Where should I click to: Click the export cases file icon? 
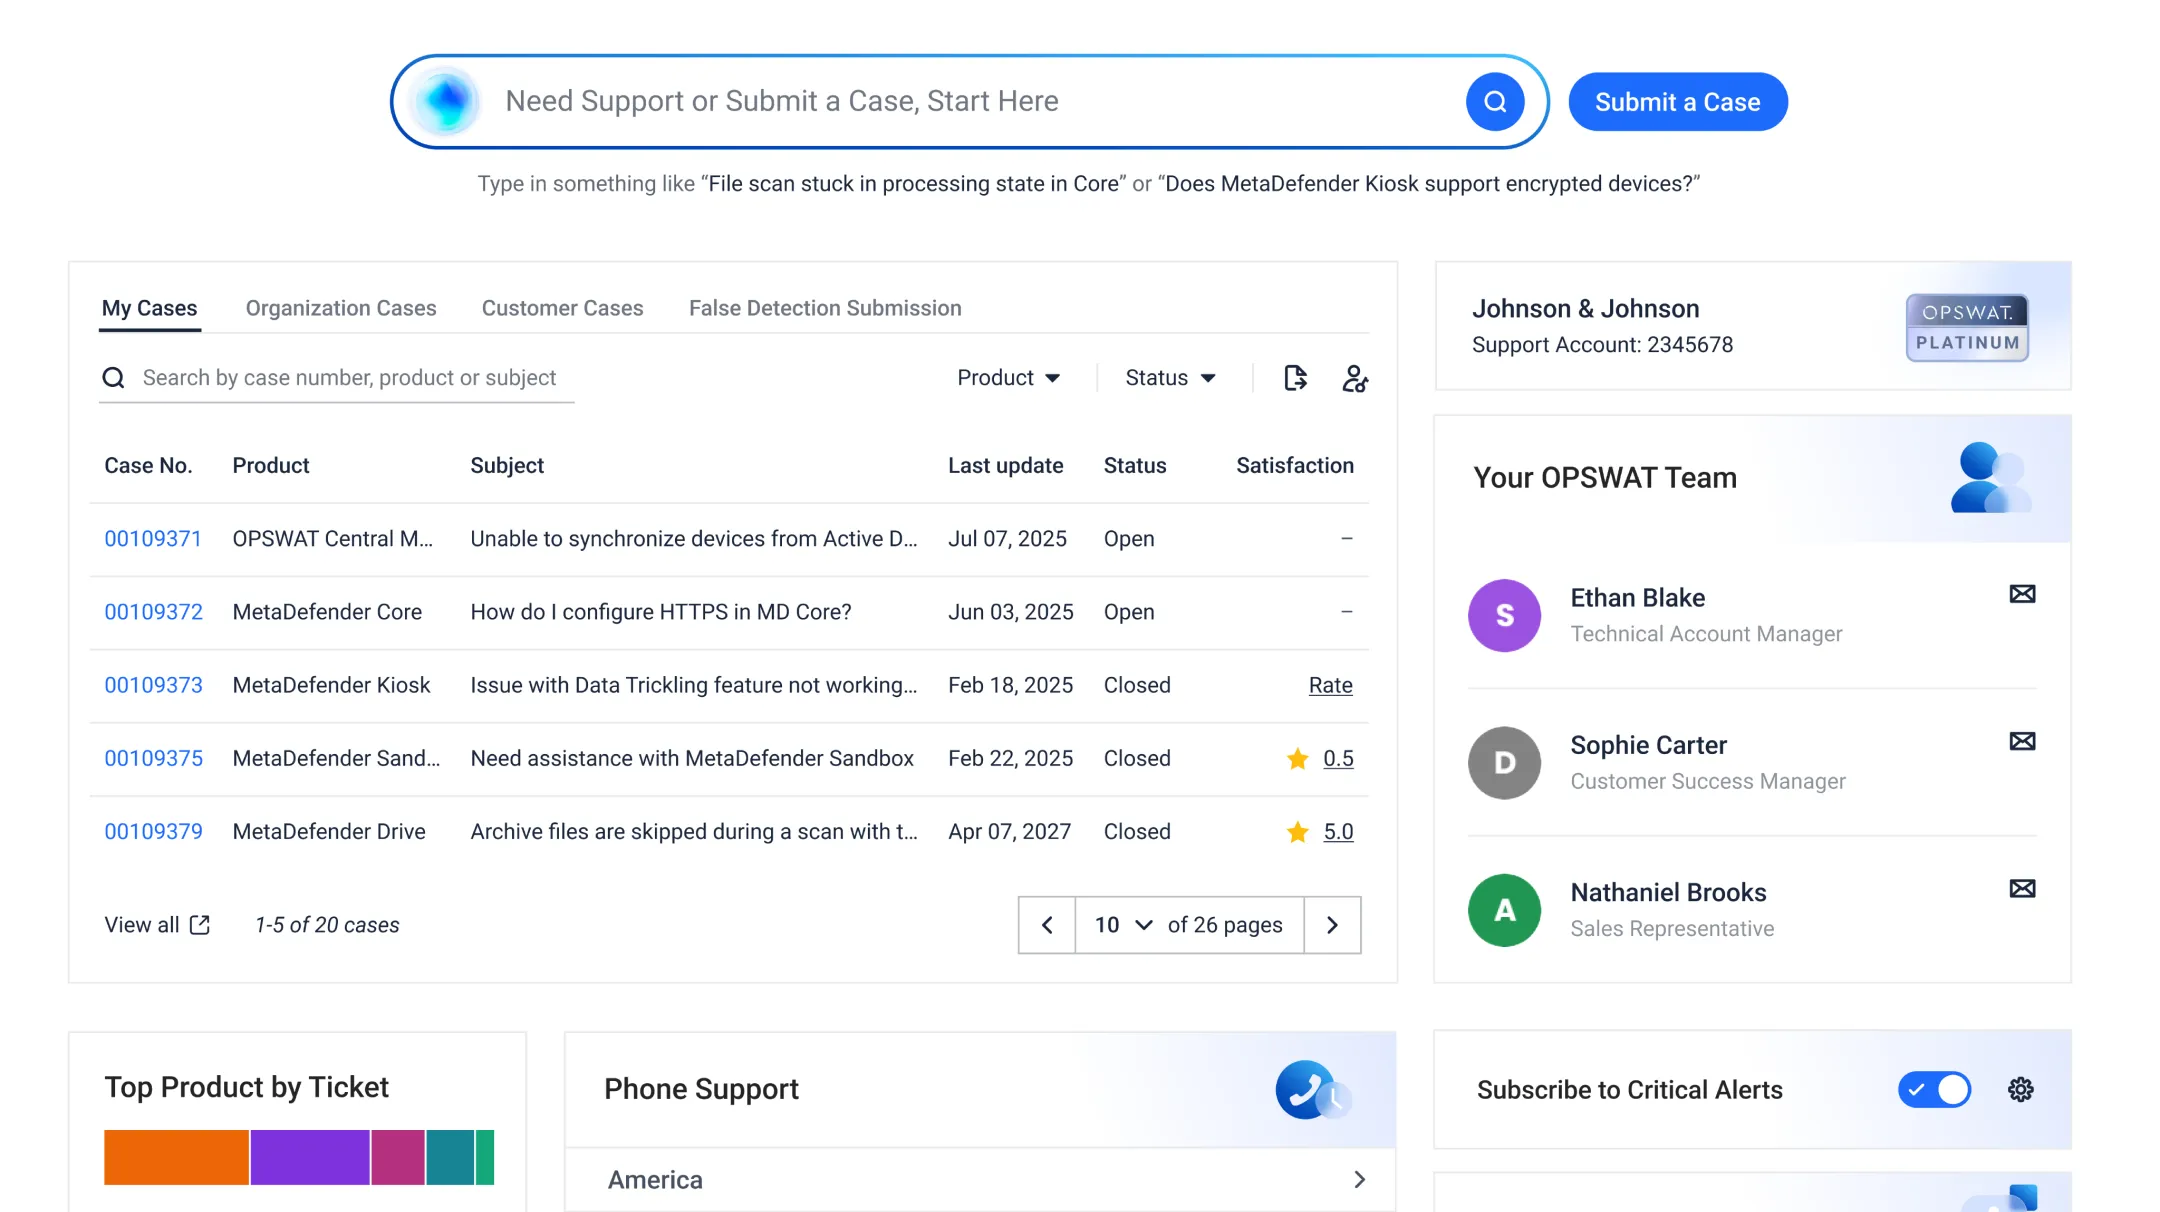coord(1295,378)
